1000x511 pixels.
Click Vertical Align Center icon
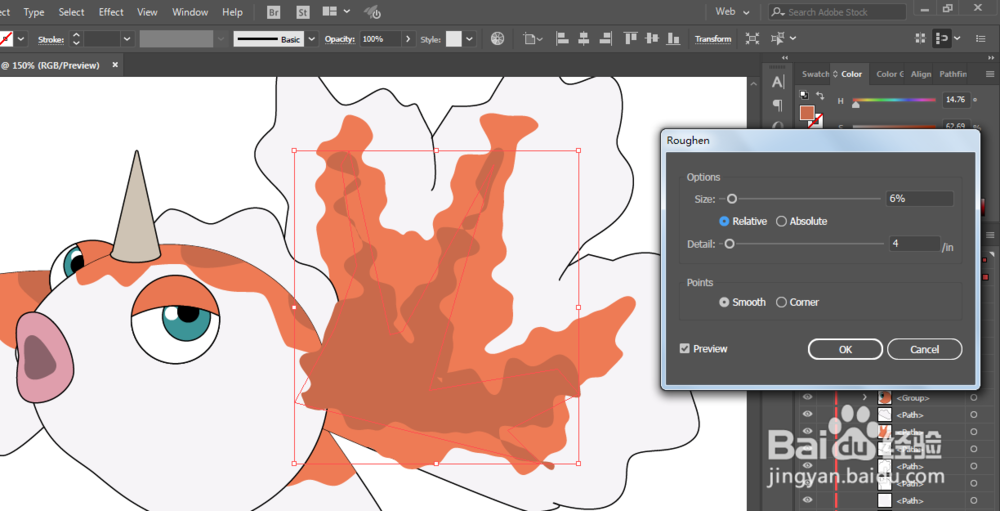652,39
